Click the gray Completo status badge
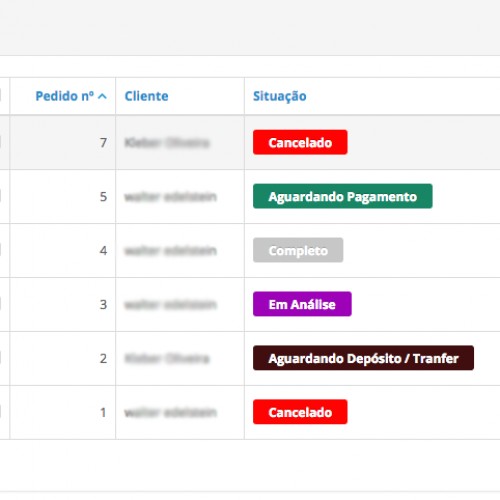This screenshot has width=500, height=500. [298, 250]
